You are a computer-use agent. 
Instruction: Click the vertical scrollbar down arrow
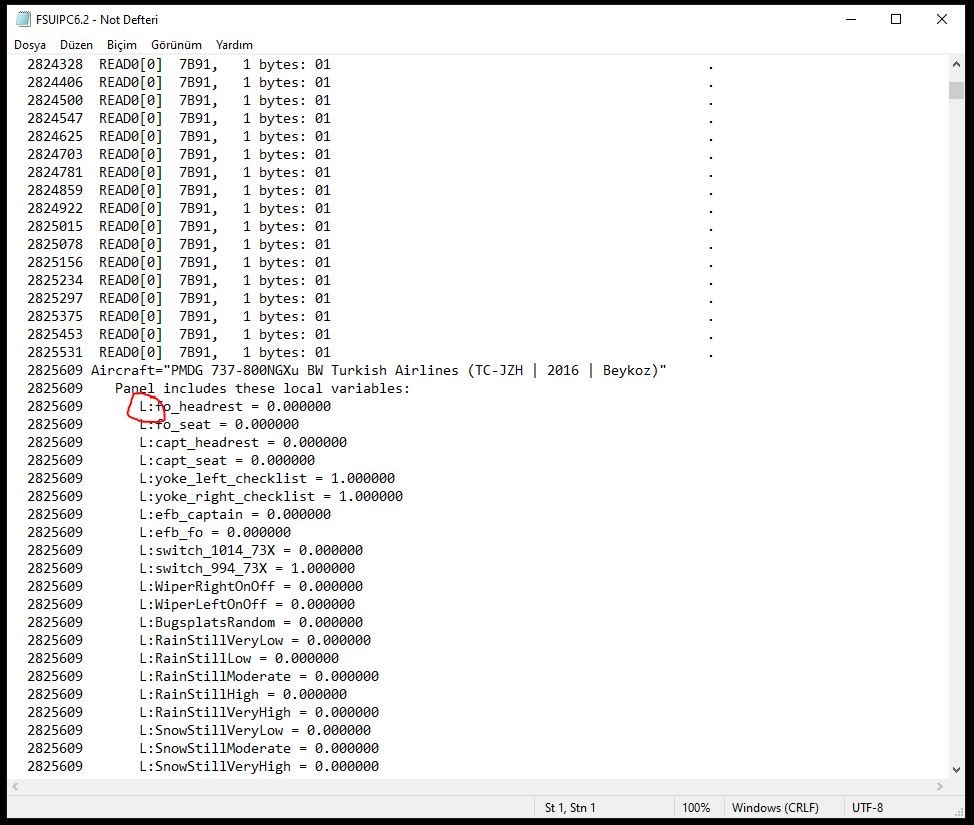[x=956, y=770]
